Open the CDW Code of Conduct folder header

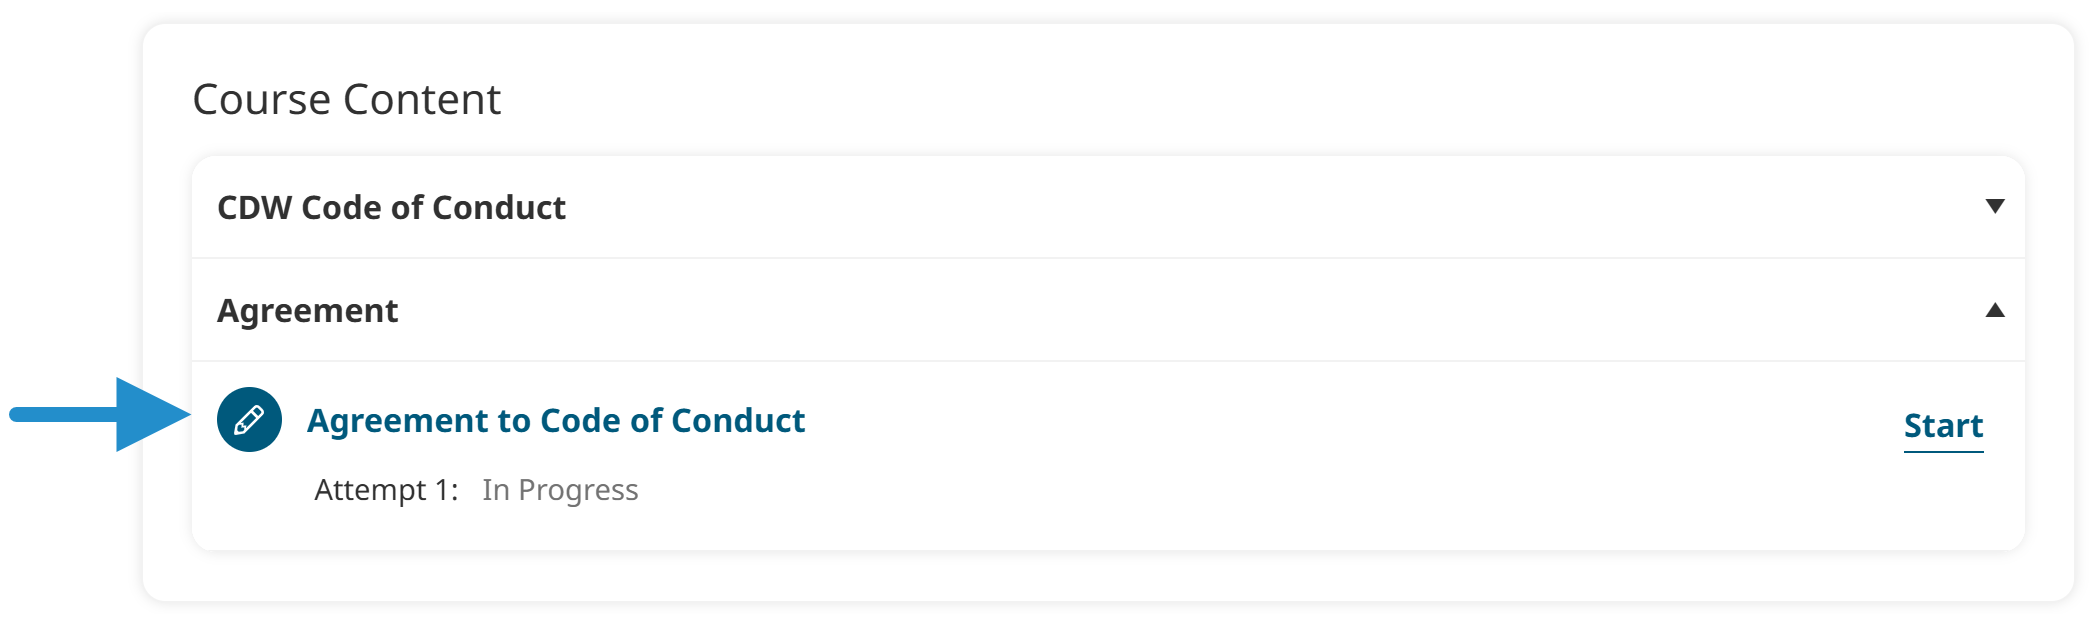391,207
